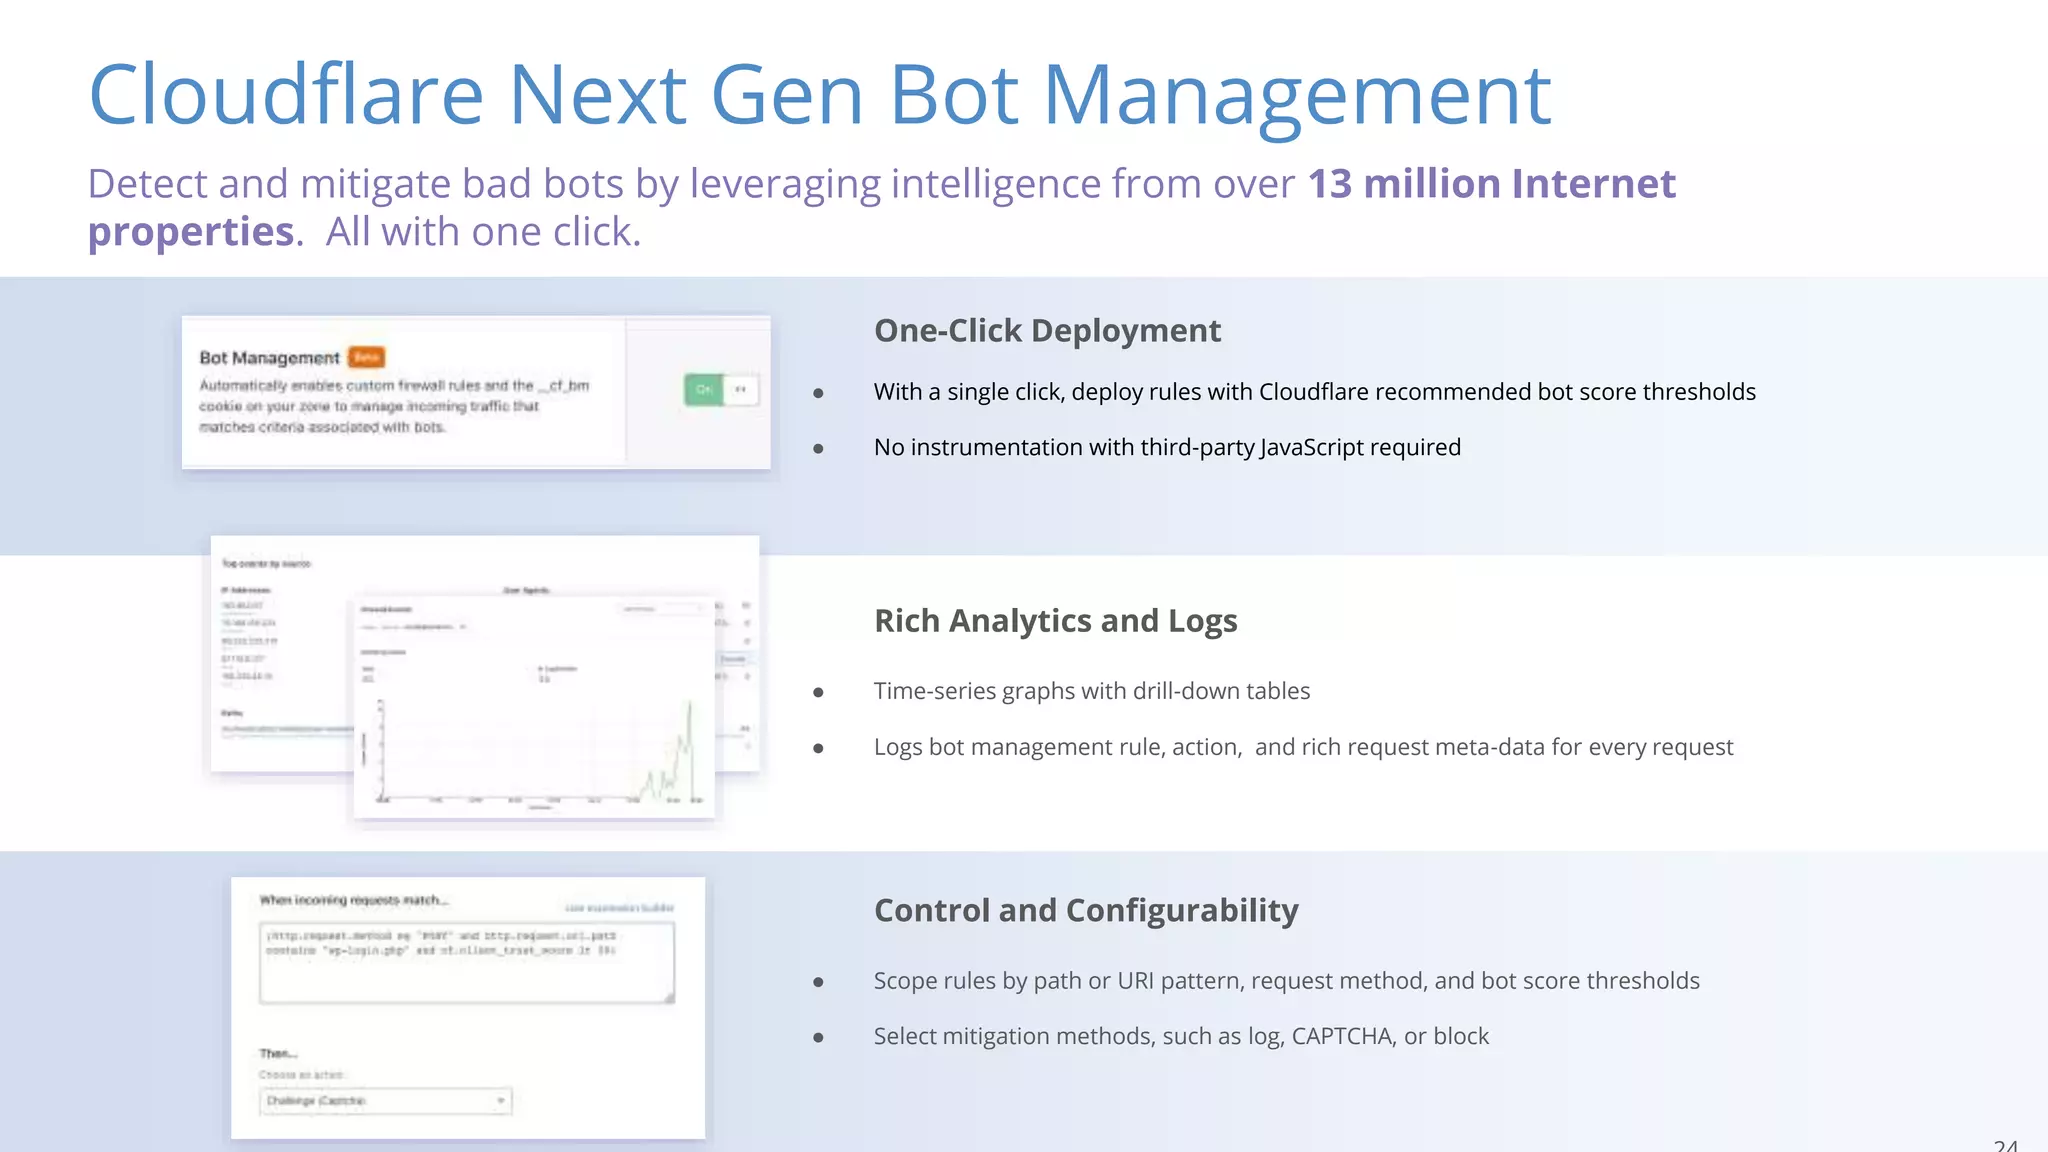Click the traffic spike on the graph
The height and width of the screenshot is (1152, 2048).
click(x=689, y=712)
